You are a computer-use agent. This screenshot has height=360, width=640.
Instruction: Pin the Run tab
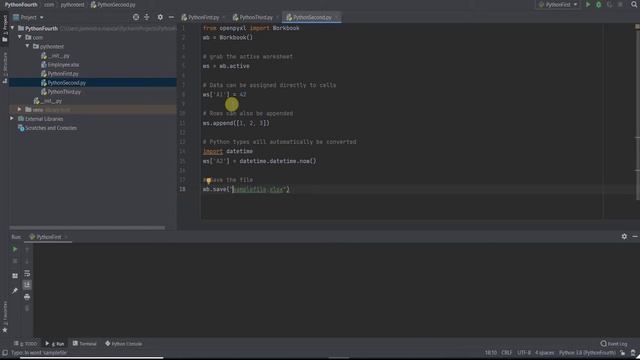click(15, 291)
